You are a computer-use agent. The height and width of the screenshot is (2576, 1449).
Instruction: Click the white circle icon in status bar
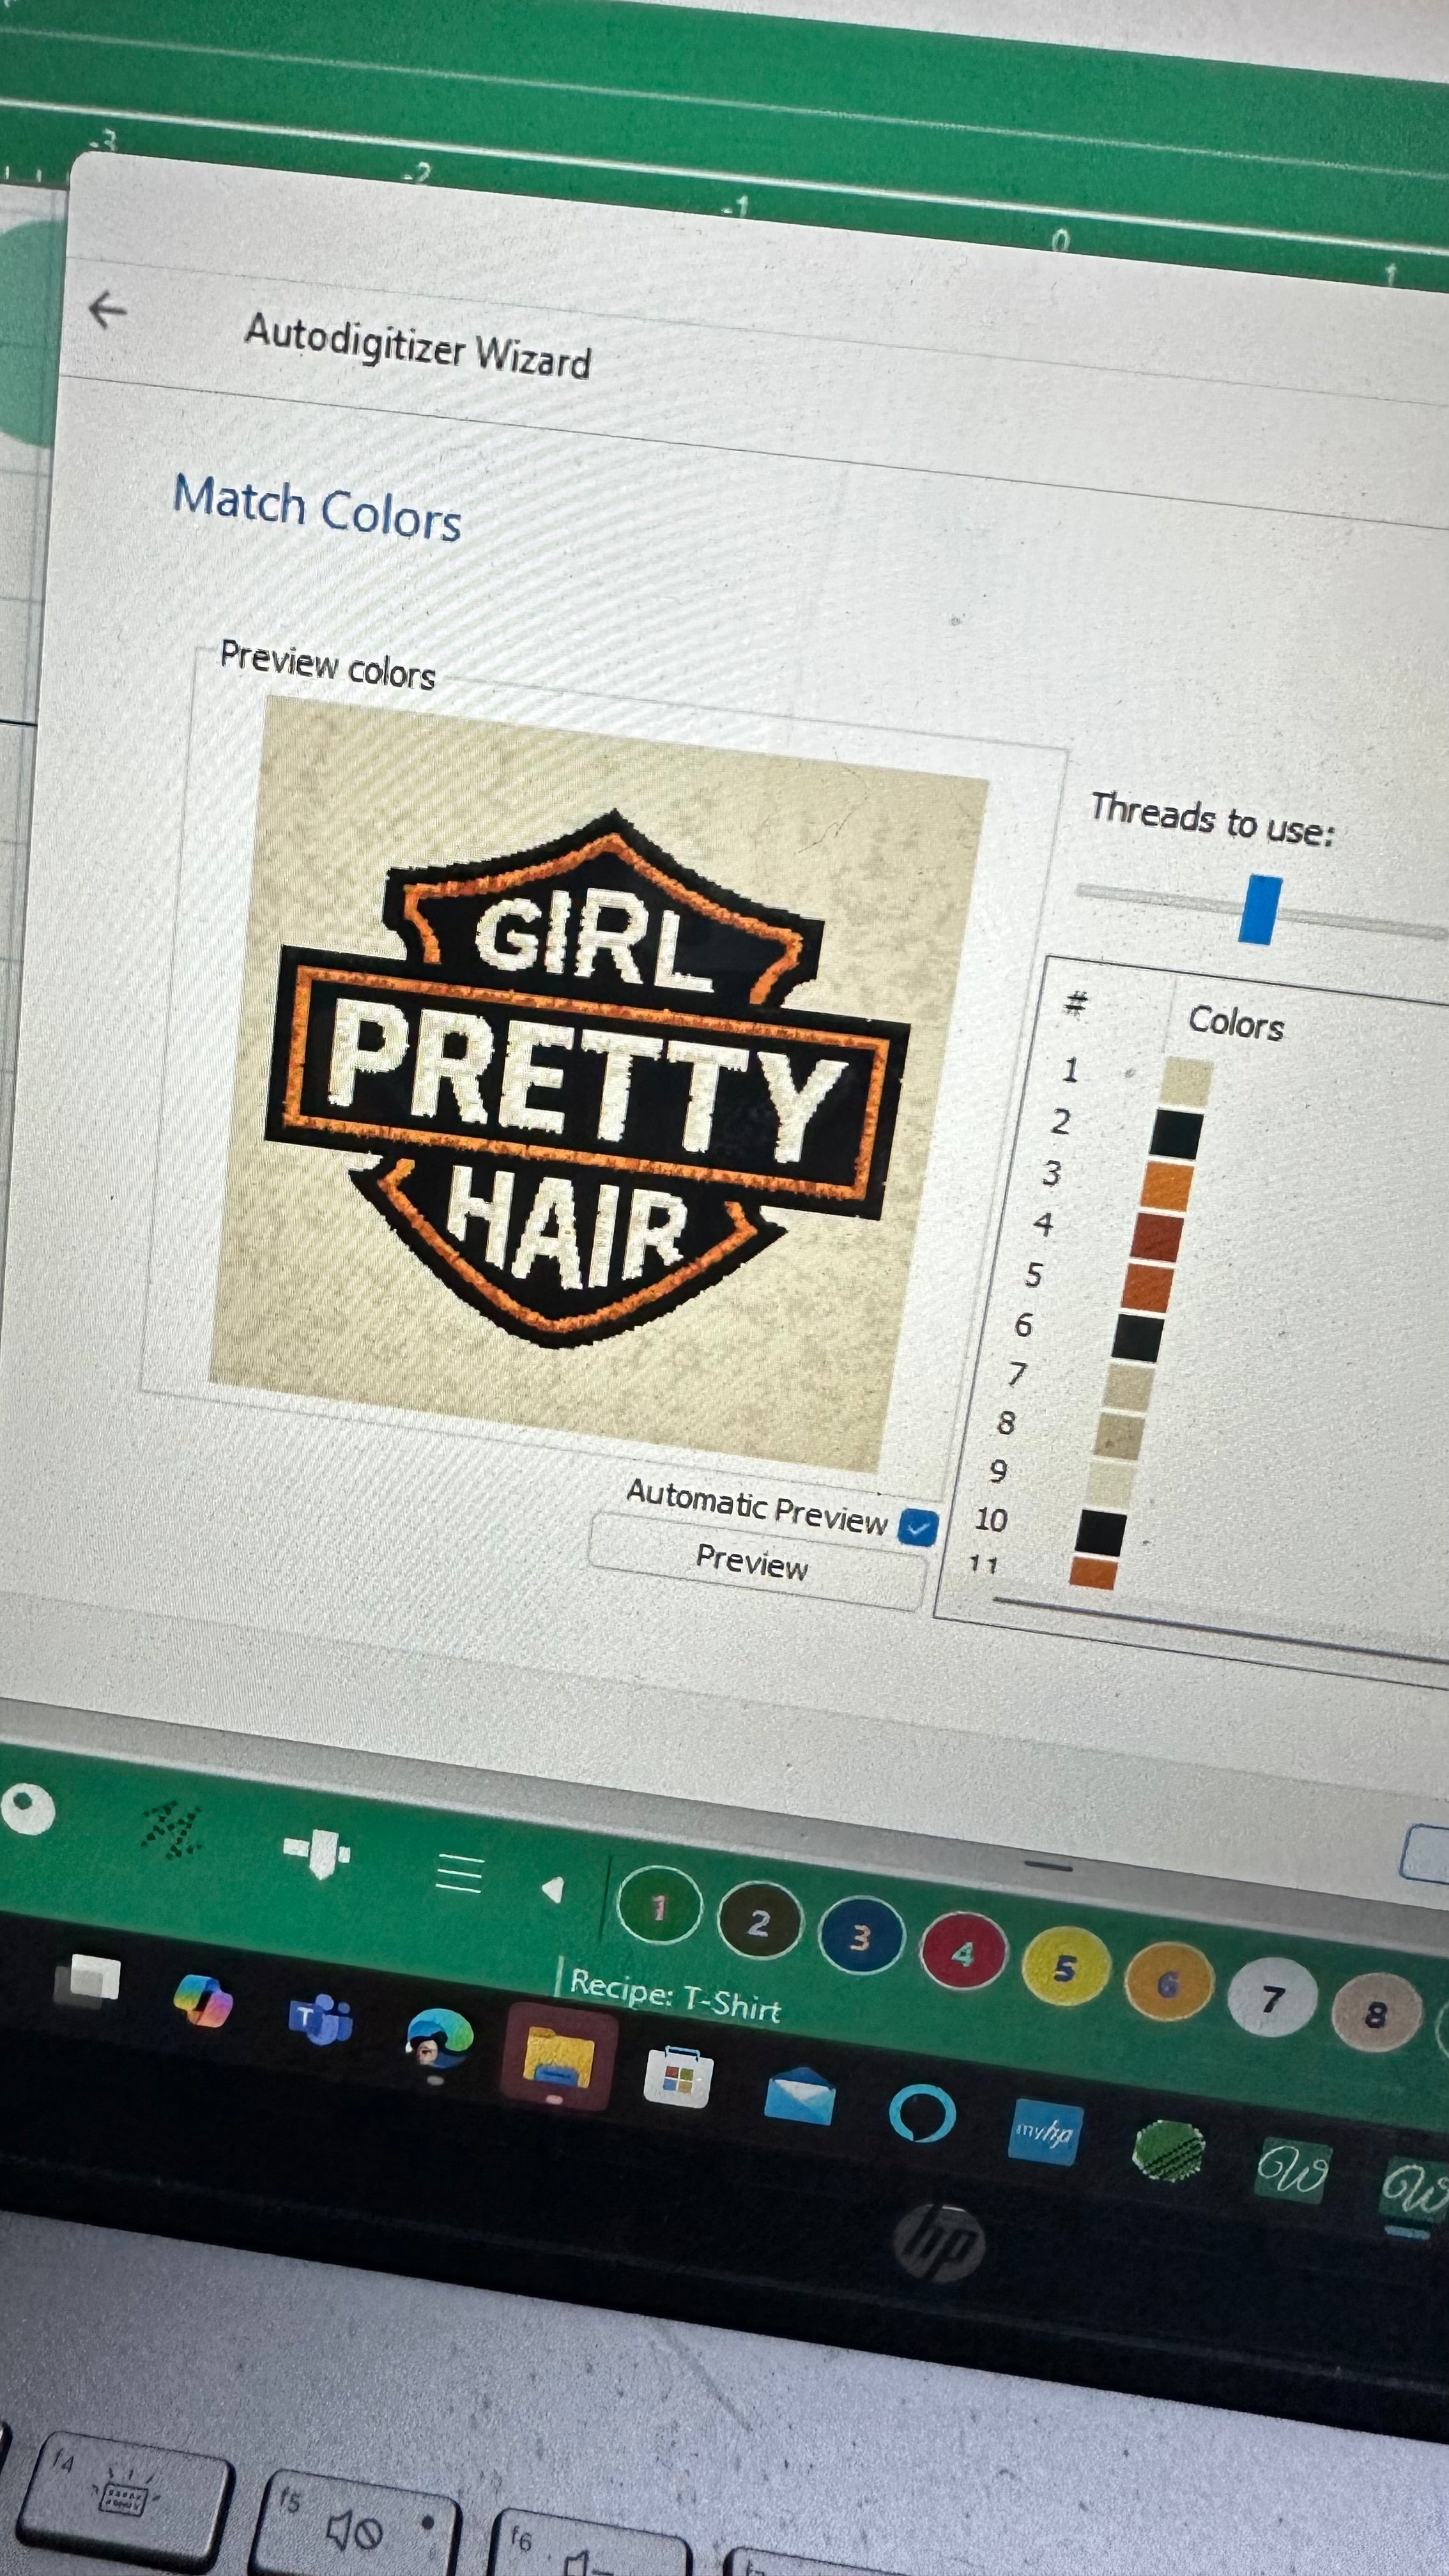coord(27,1810)
